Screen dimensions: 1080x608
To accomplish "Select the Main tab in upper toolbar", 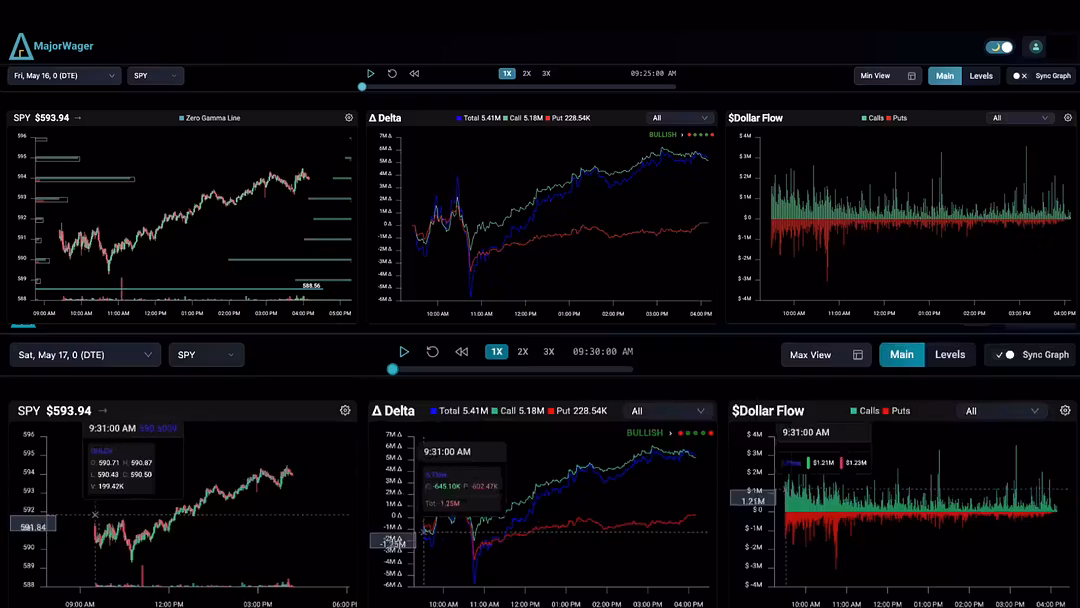I will (x=944, y=76).
